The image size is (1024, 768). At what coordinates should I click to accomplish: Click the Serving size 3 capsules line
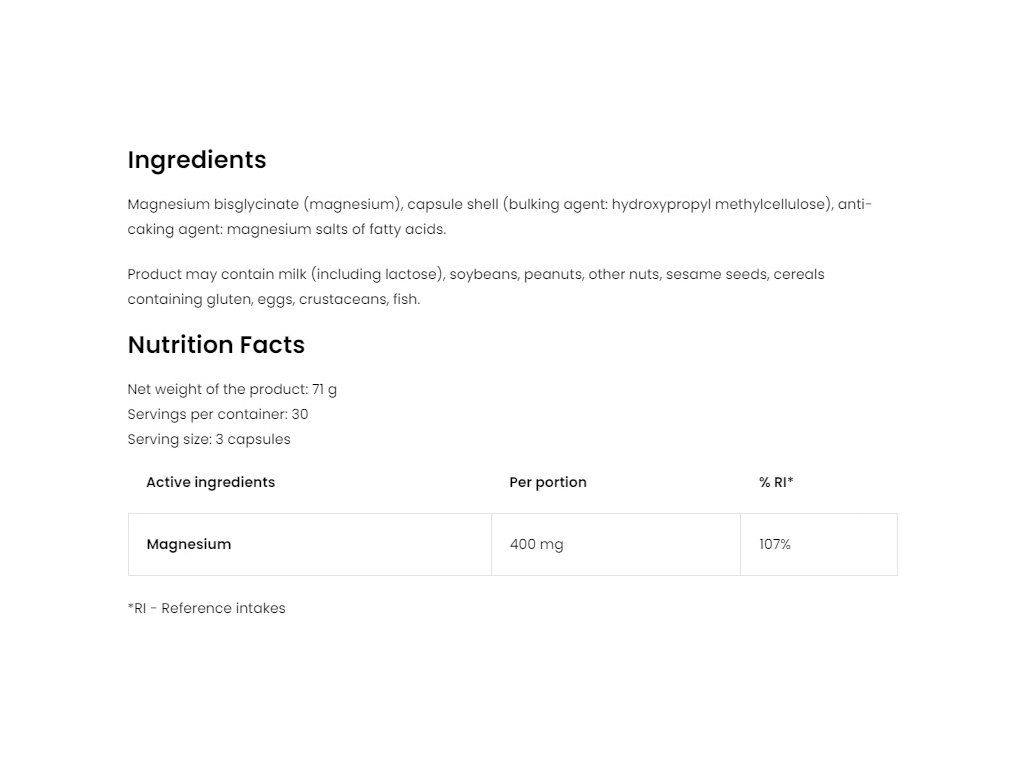209,439
